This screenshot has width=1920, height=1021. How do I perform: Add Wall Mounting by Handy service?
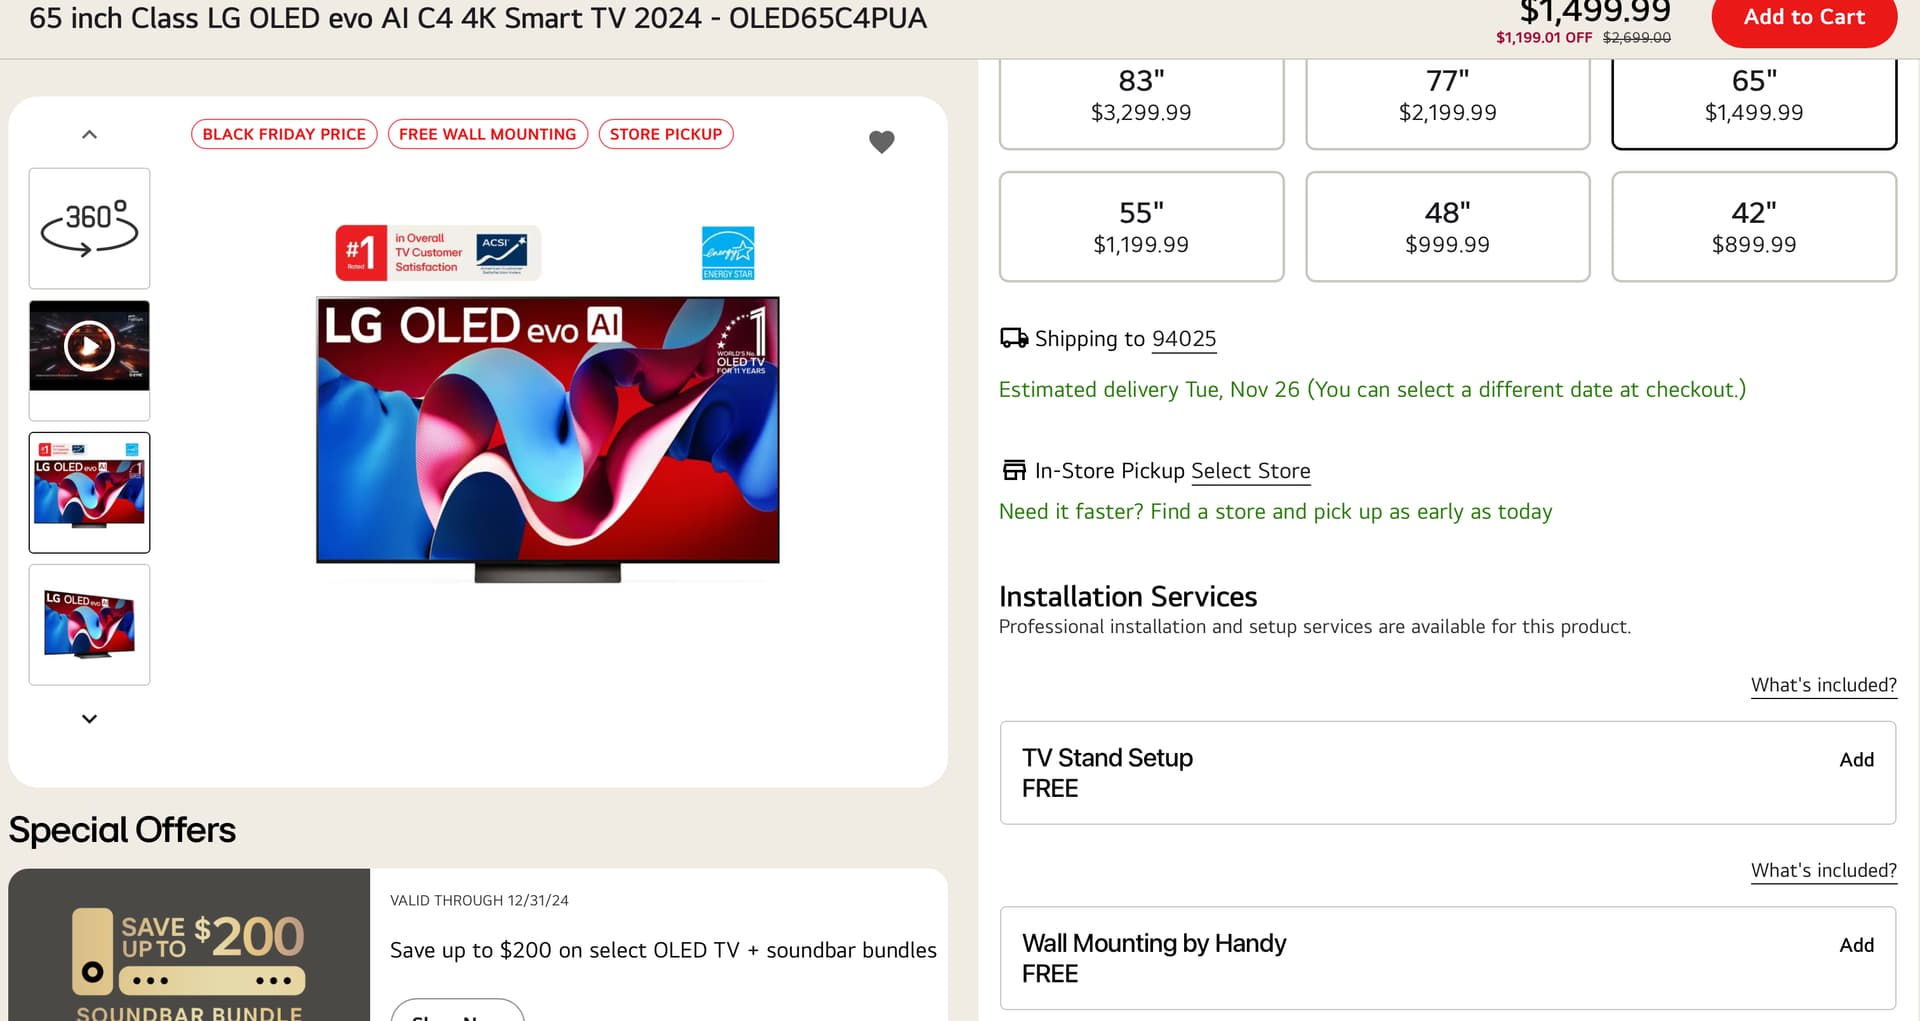point(1856,945)
